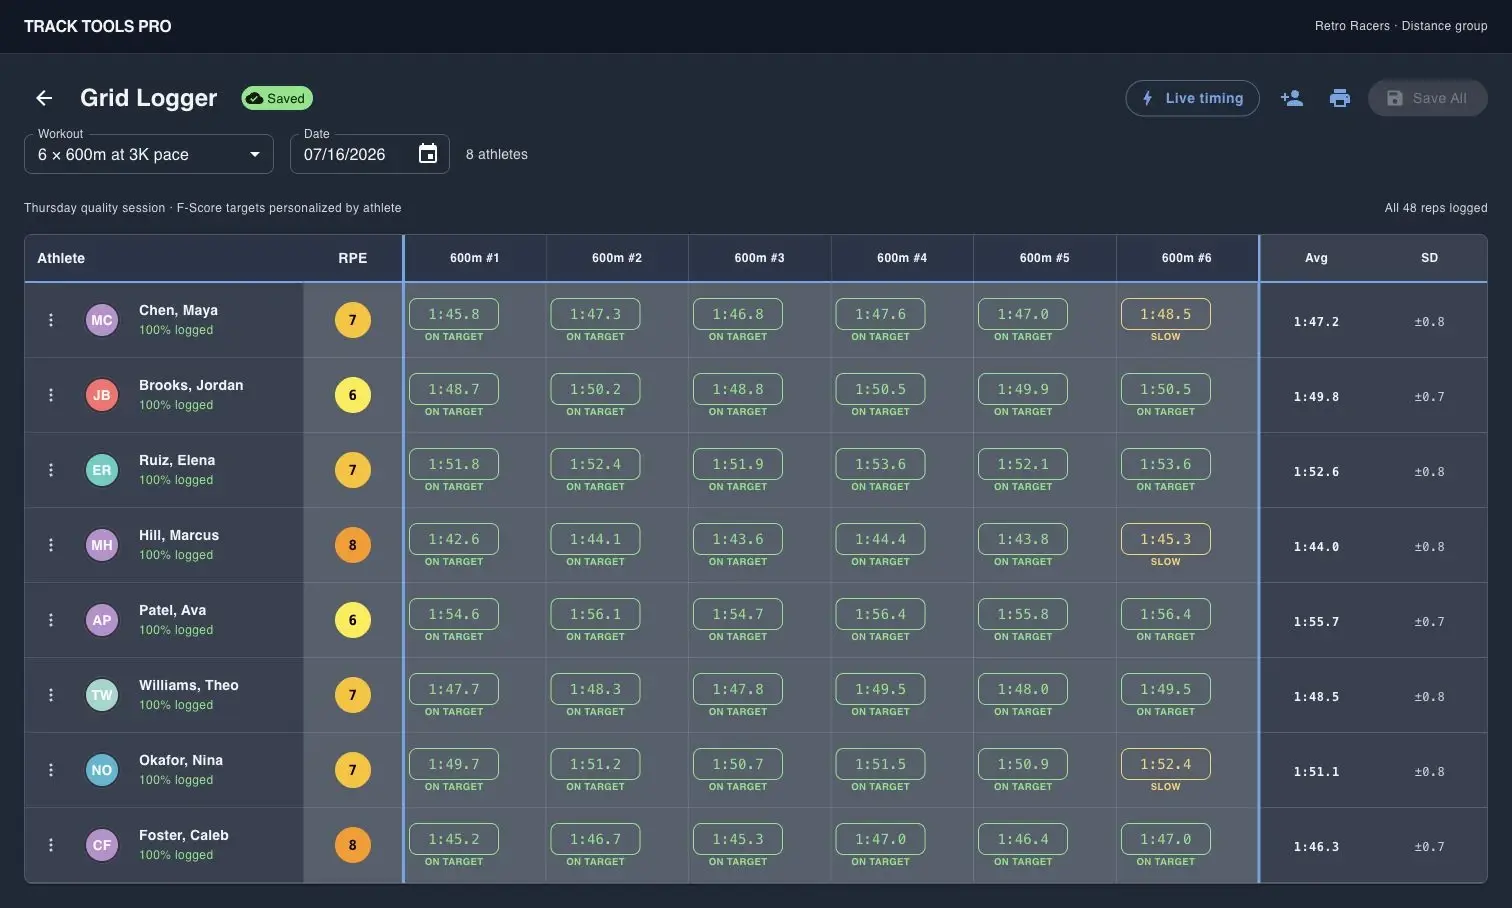Select the TW avatar for Theo Williams
This screenshot has height=908, width=1512.
click(102, 695)
